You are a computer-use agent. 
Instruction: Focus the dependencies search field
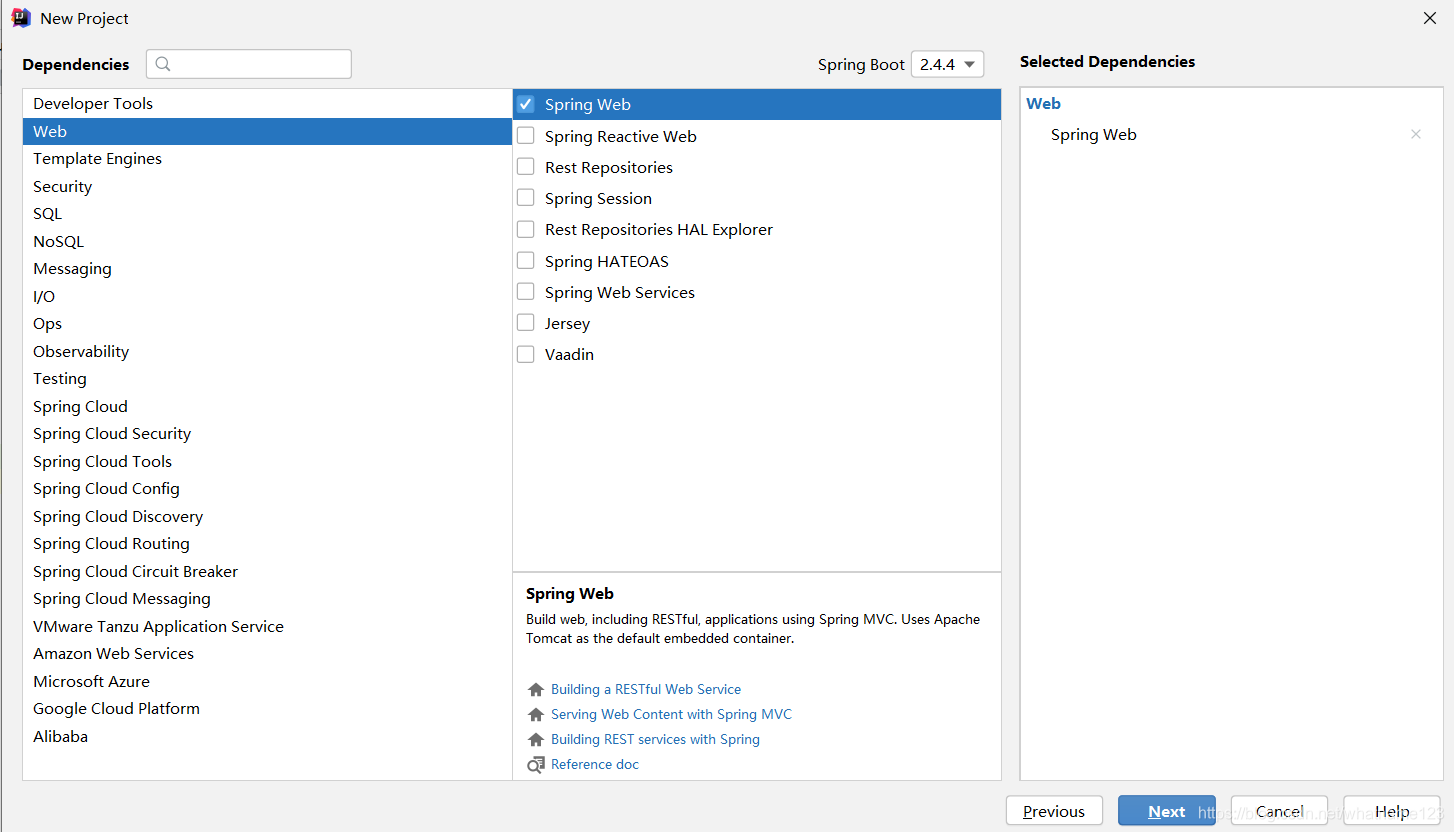pos(249,64)
